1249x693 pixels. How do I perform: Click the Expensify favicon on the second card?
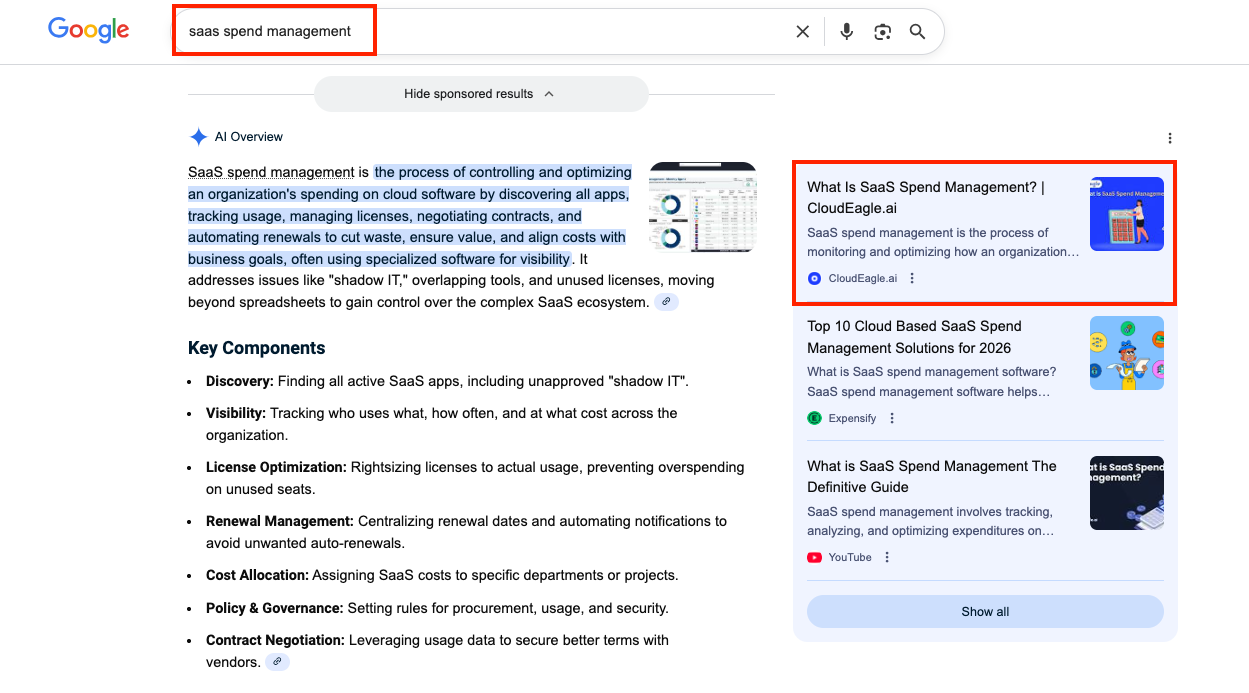click(x=814, y=417)
